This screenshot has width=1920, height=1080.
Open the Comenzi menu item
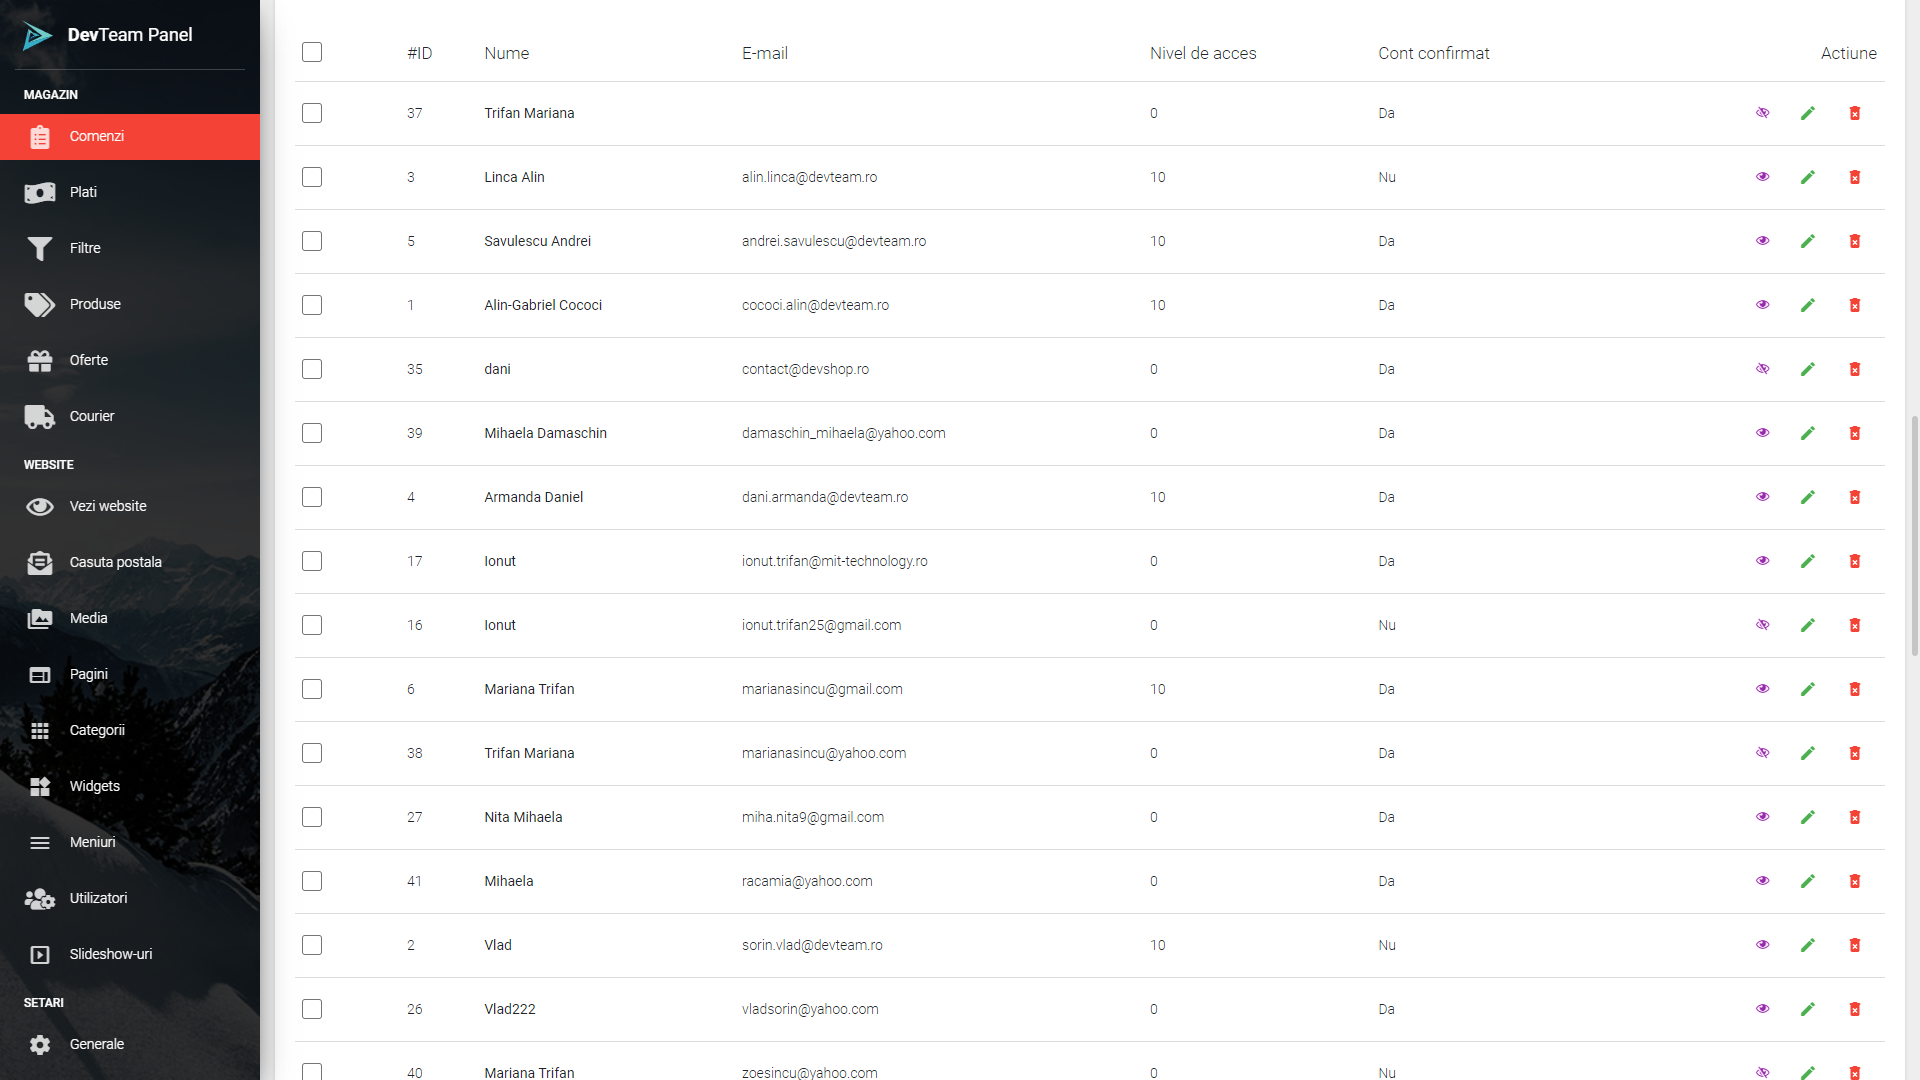[97, 137]
